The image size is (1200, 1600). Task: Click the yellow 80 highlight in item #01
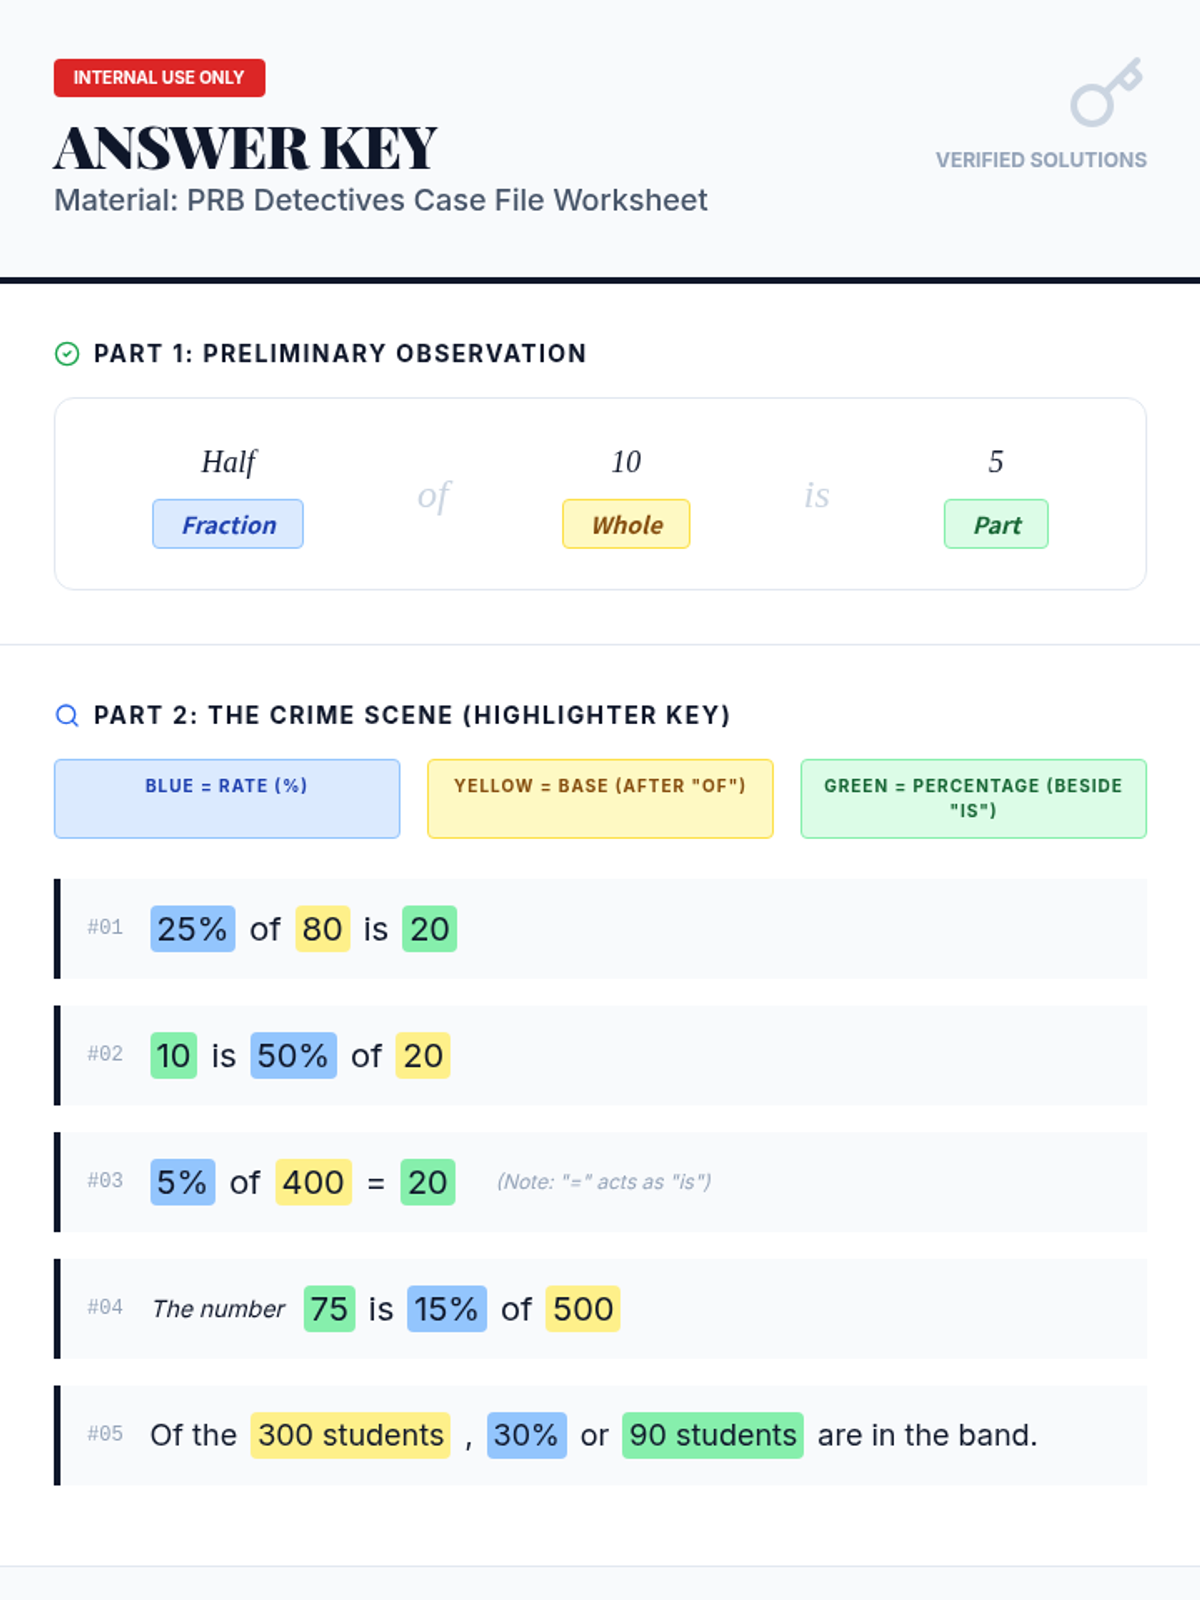click(x=322, y=929)
